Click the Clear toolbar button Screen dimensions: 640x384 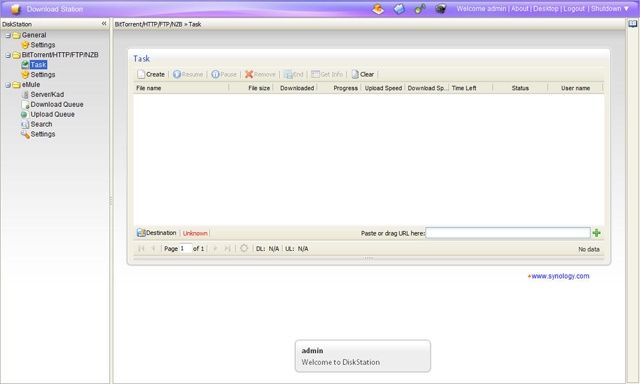[362, 74]
